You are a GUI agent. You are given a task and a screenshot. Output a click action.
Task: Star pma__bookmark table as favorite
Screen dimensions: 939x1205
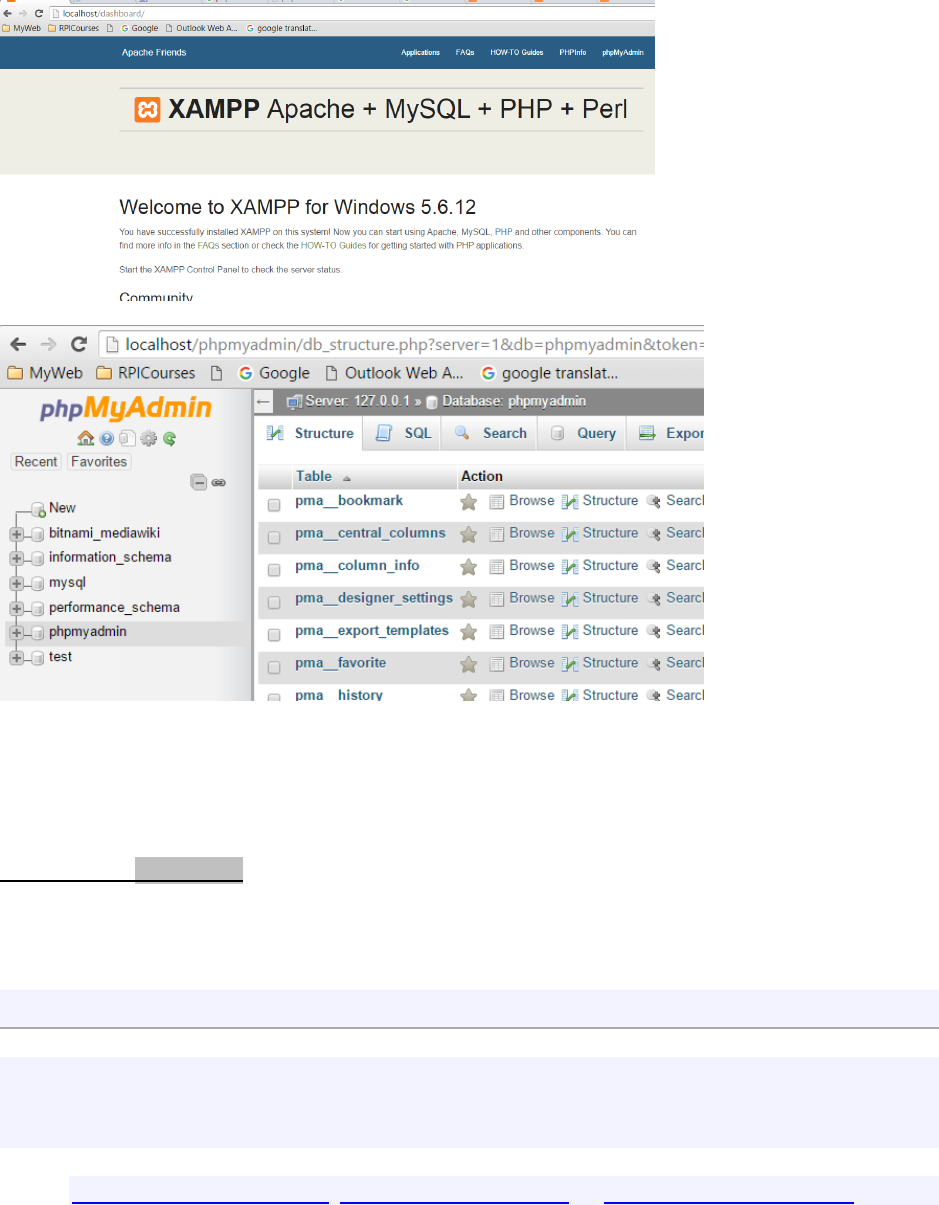[x=468, y=502]
